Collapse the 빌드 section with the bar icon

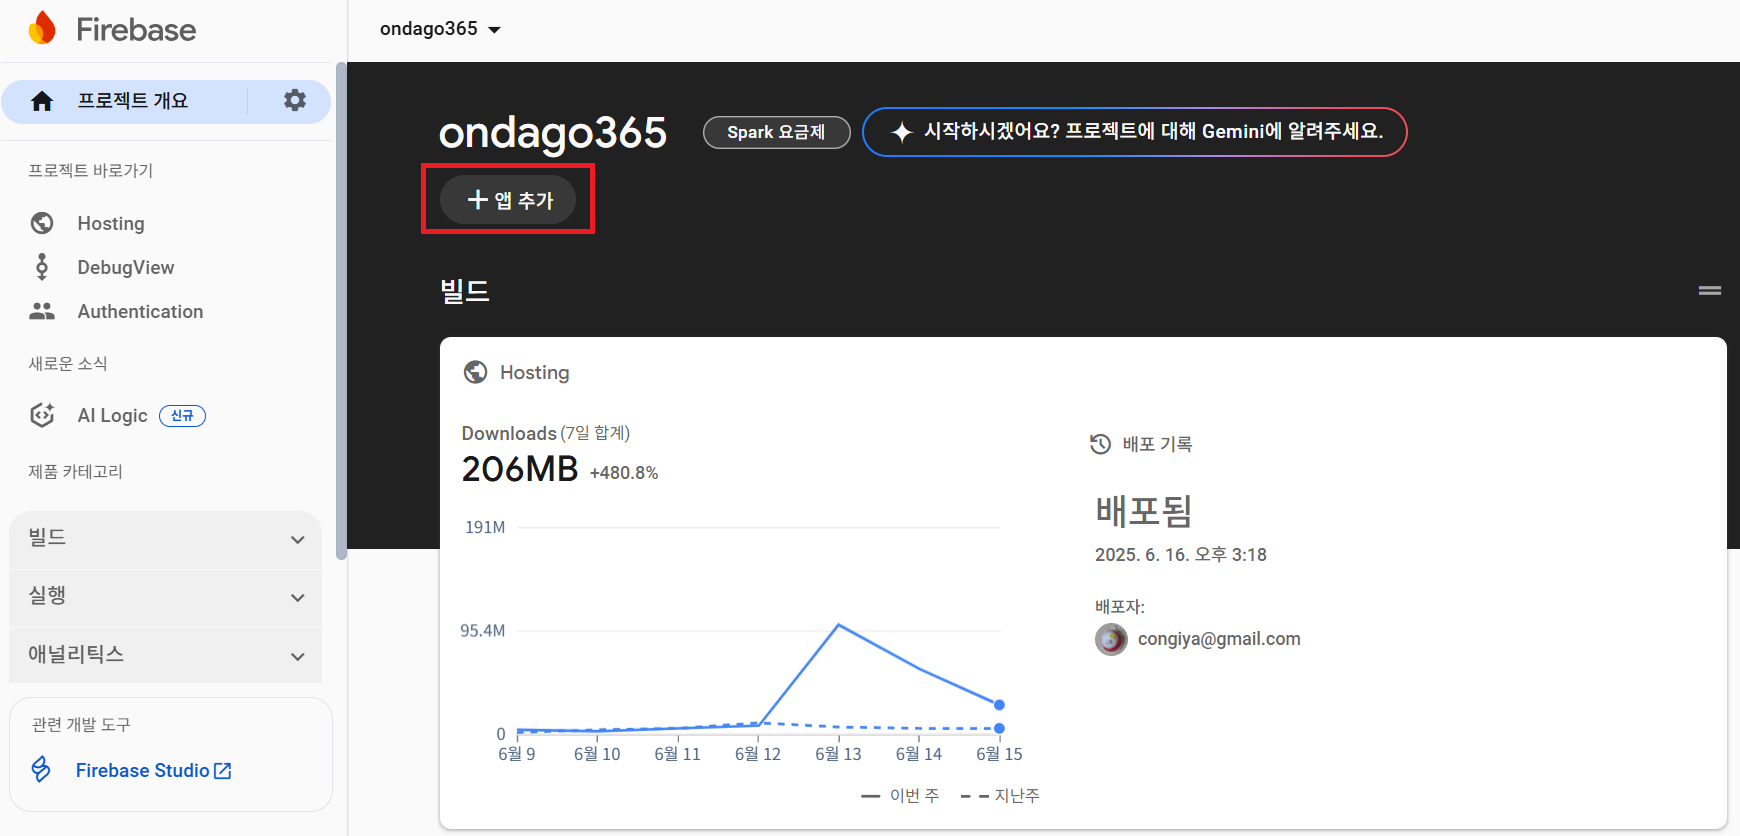(1710, 291)
